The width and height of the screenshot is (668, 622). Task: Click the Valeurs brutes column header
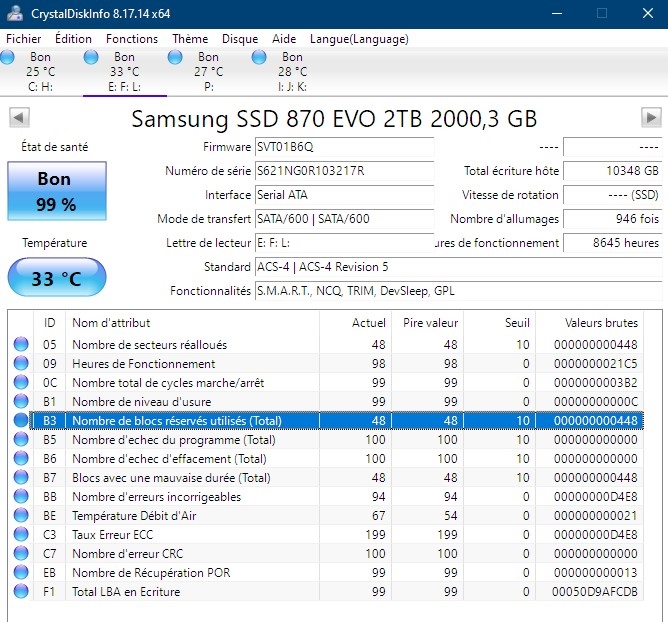click(590, 323)
